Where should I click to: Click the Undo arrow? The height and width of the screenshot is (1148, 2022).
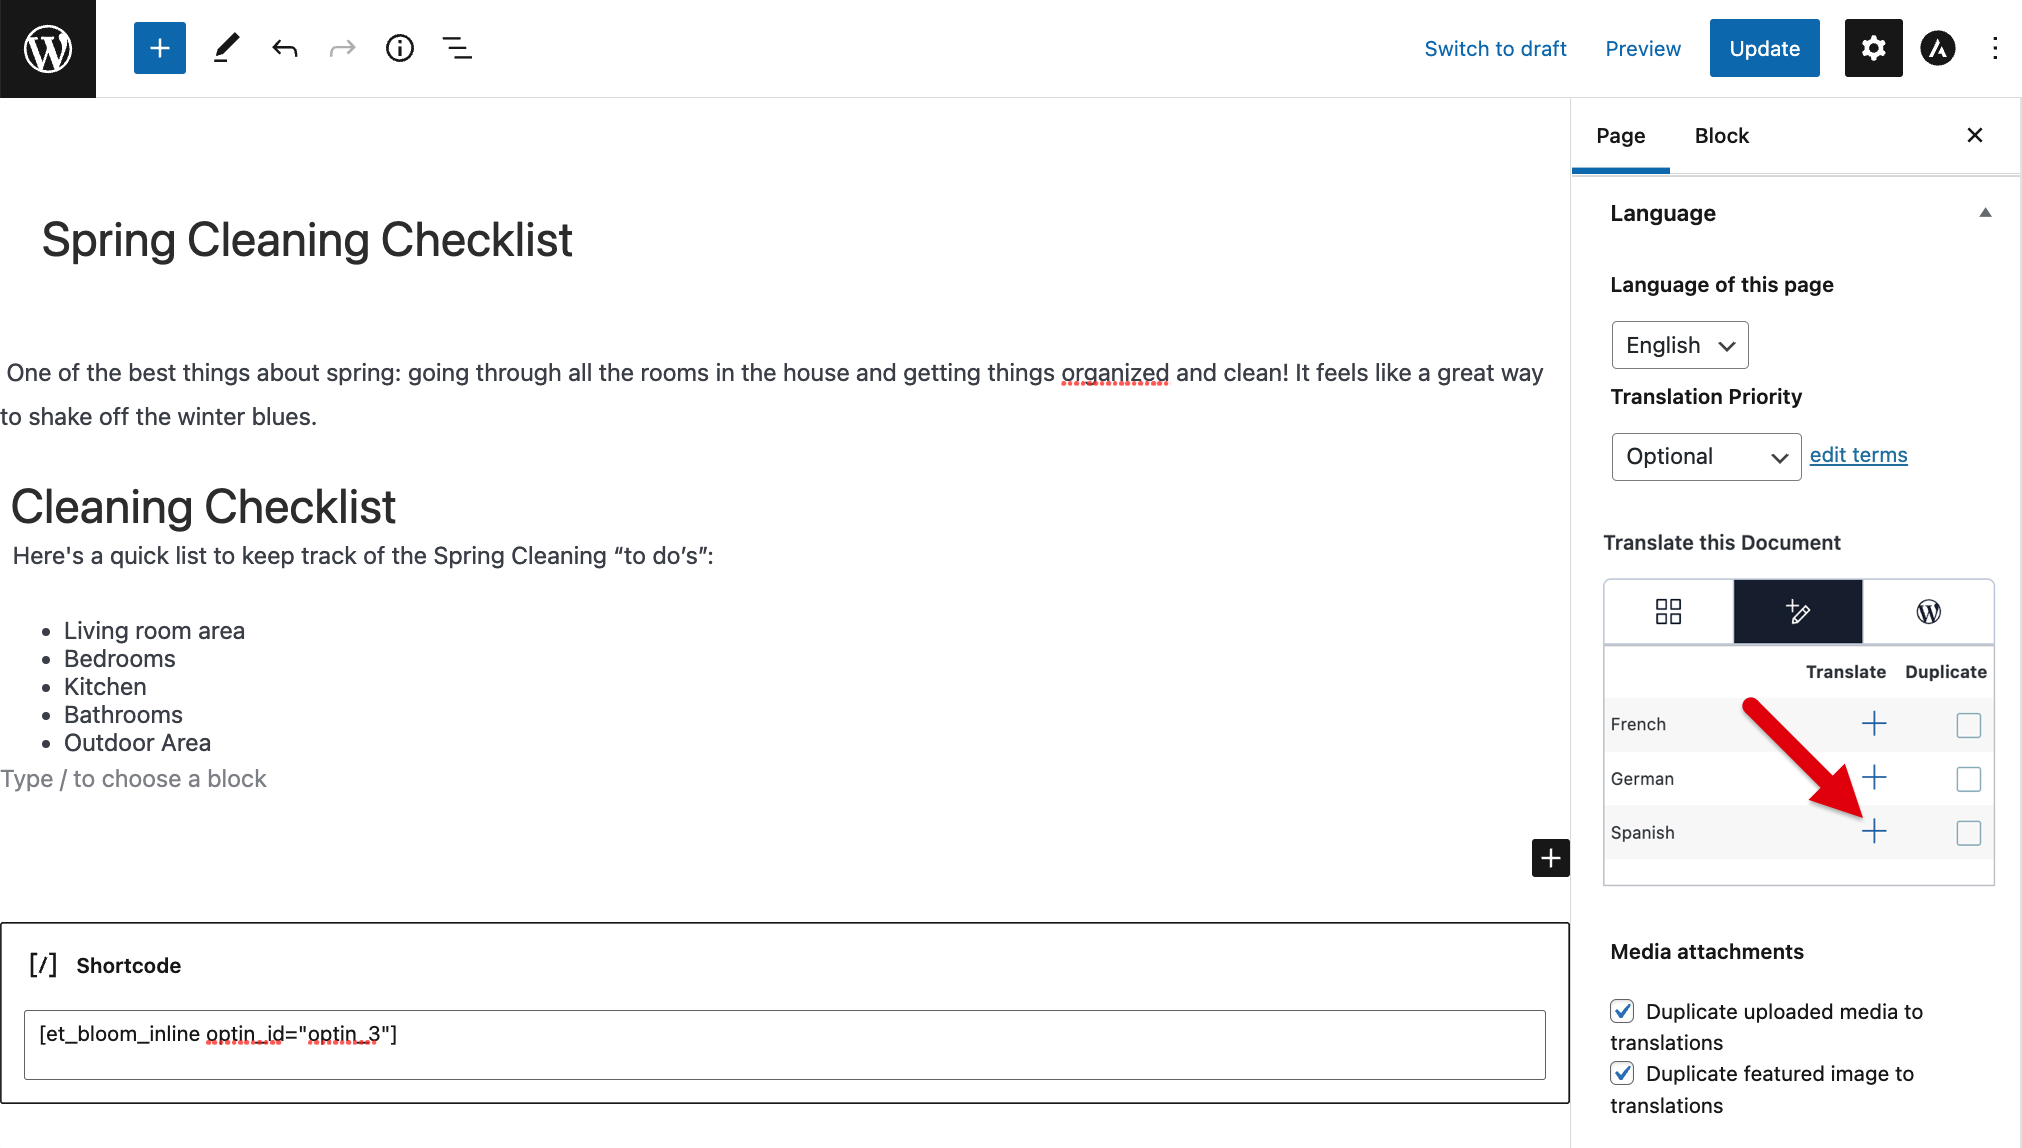click(285, 48)
